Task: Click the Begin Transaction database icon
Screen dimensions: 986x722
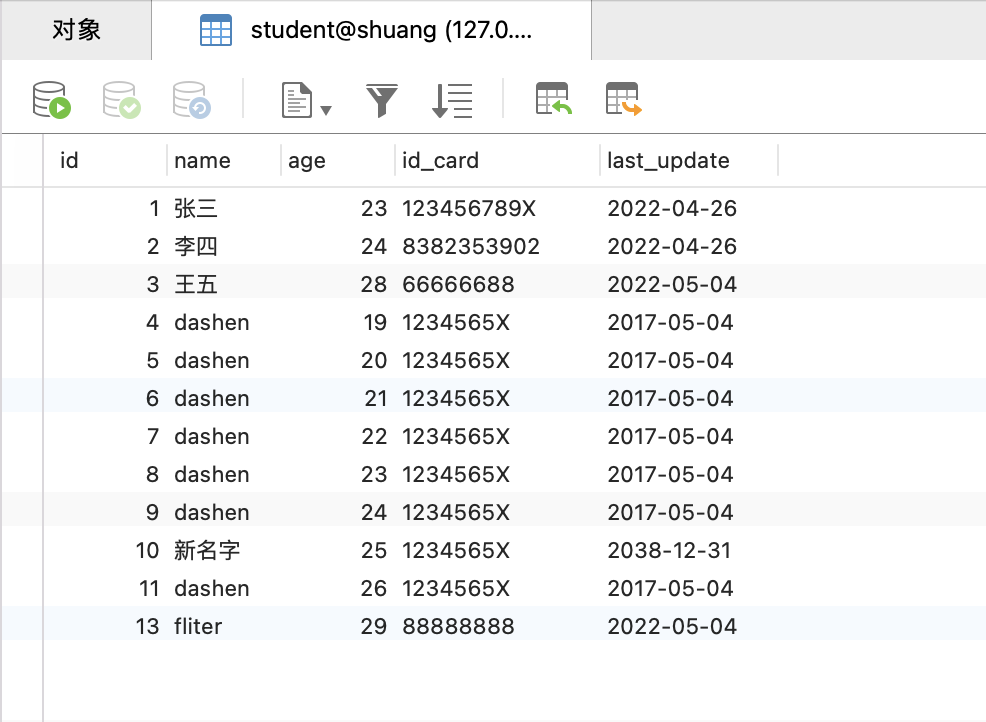Action: pyautogui.click(x=52, y=100)
